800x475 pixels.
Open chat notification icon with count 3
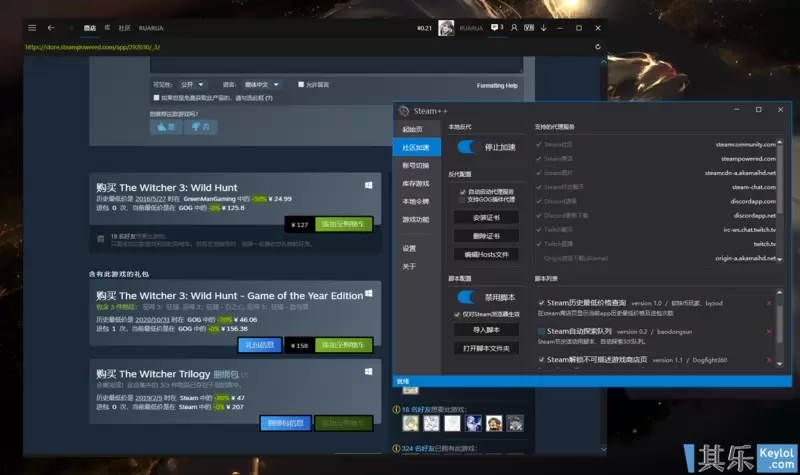coord(496,28)
